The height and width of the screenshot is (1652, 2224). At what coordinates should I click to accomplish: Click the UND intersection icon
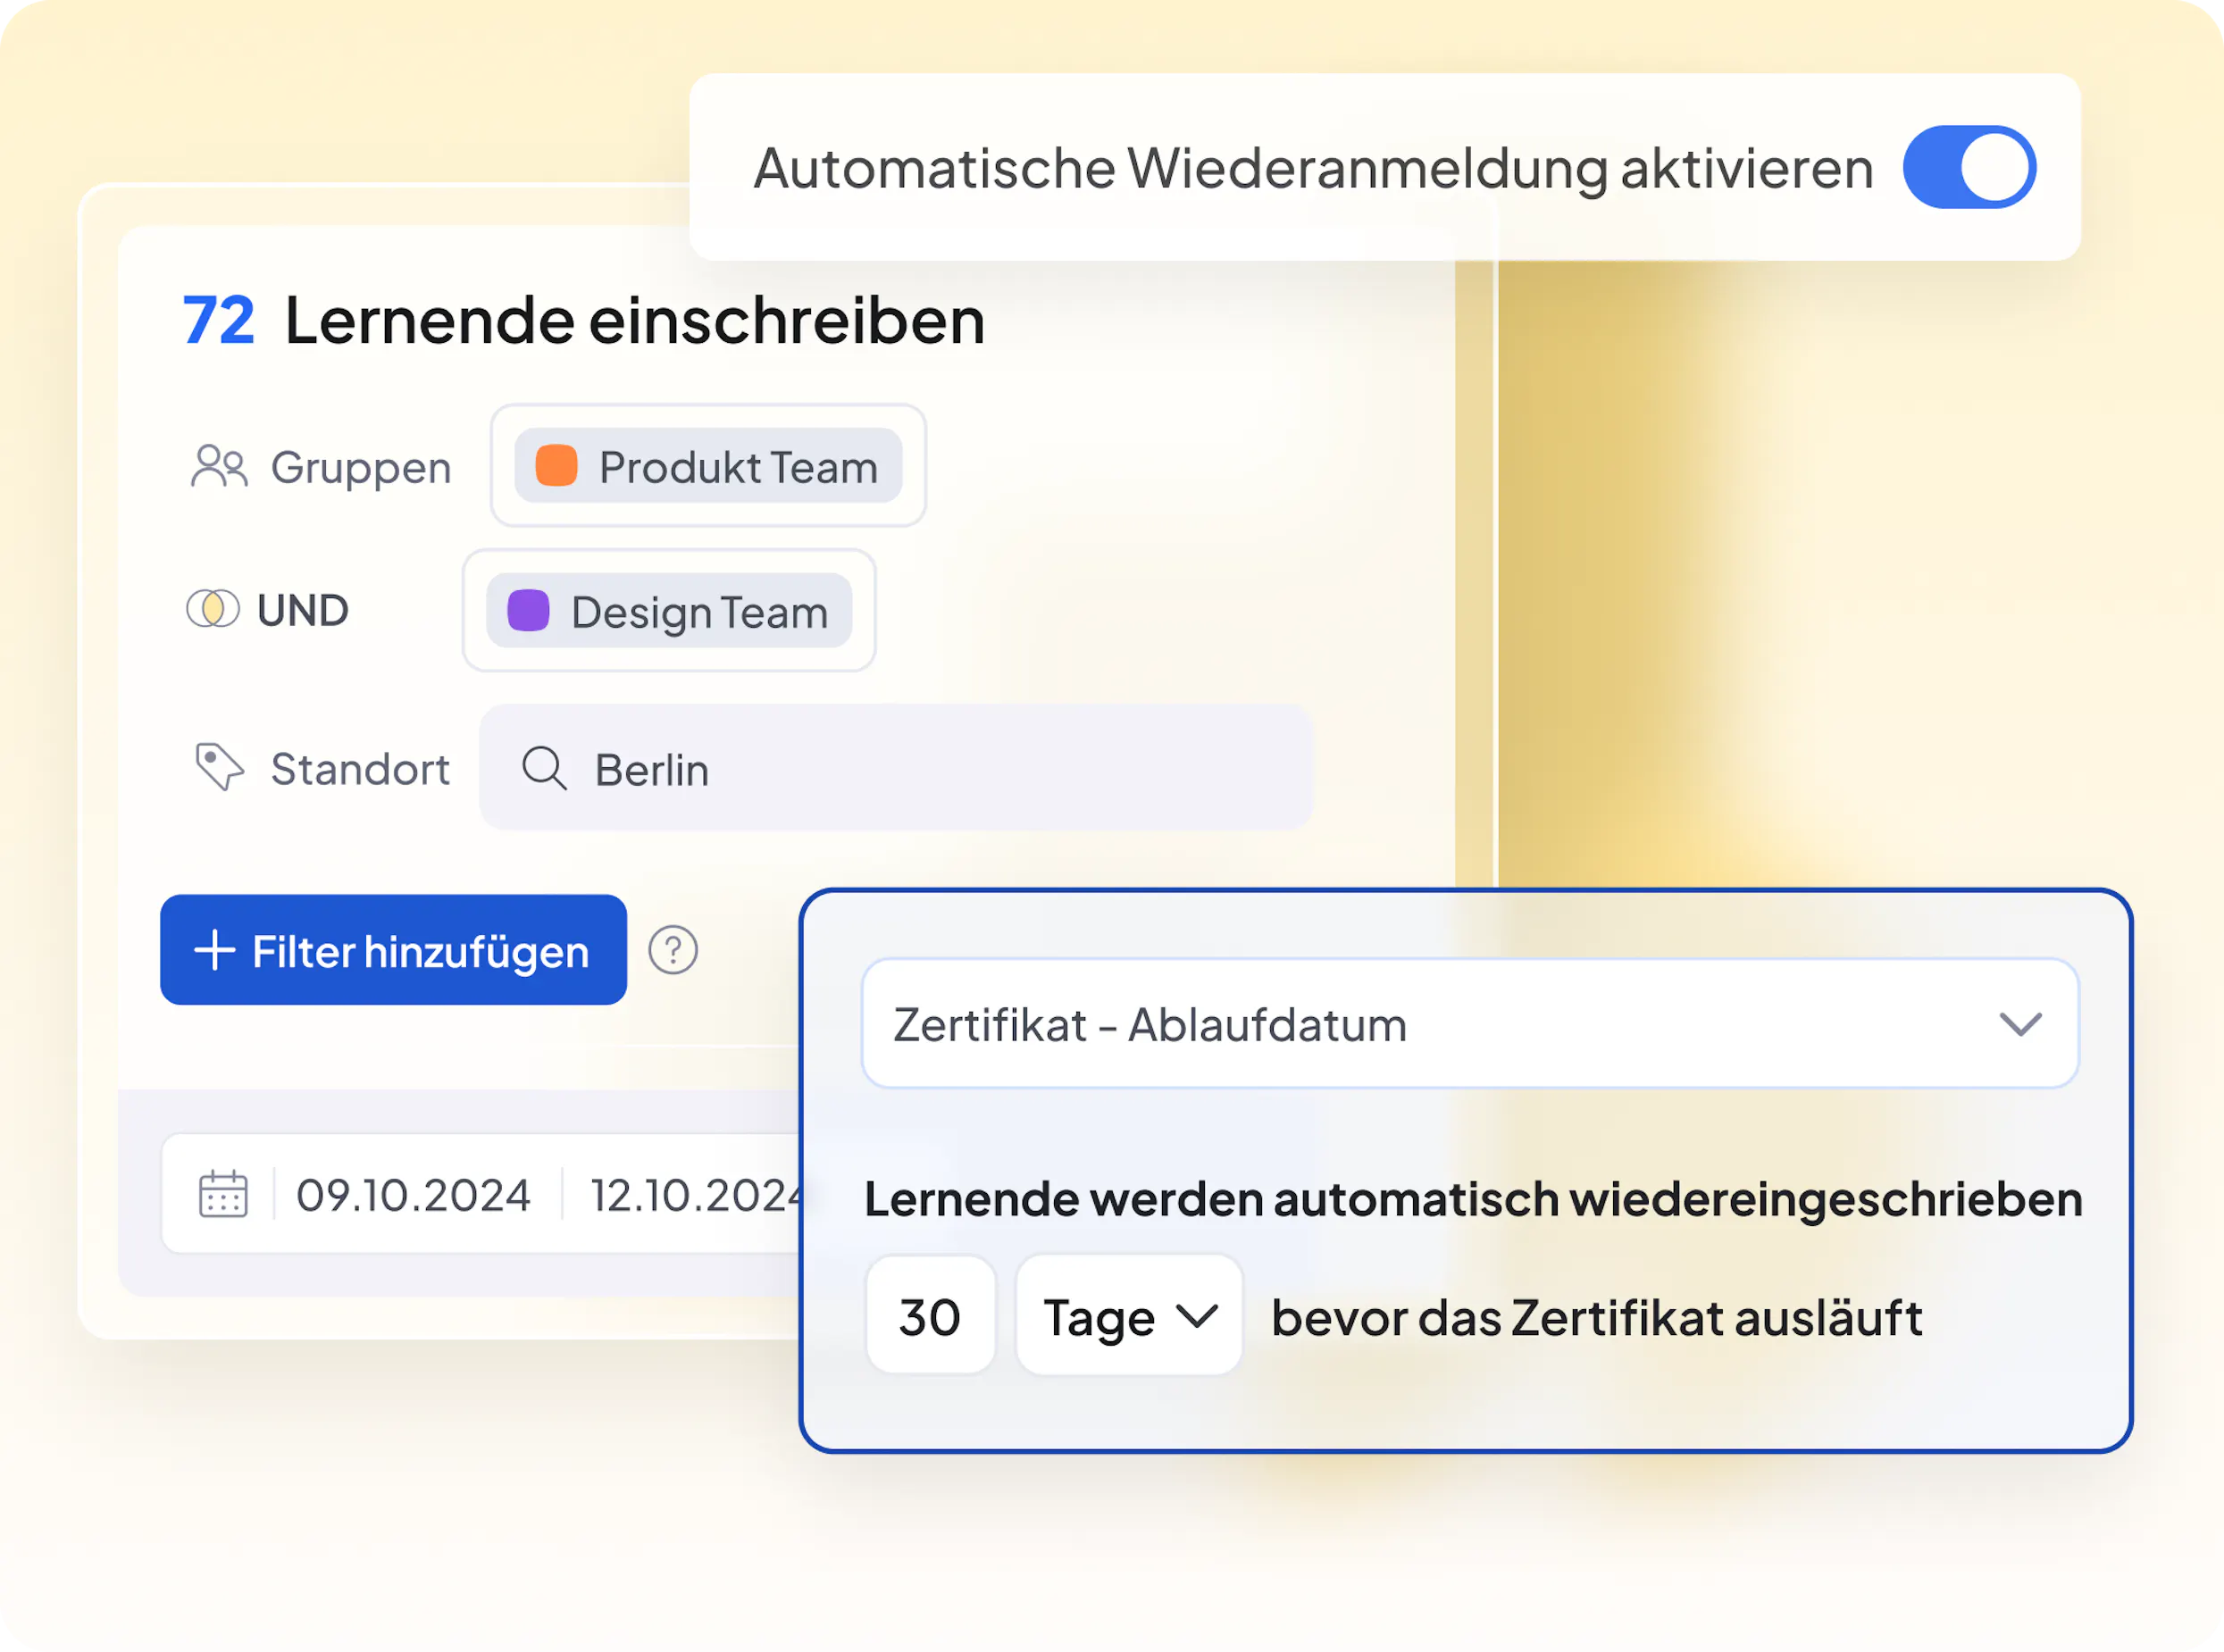[x=213, y=608]
